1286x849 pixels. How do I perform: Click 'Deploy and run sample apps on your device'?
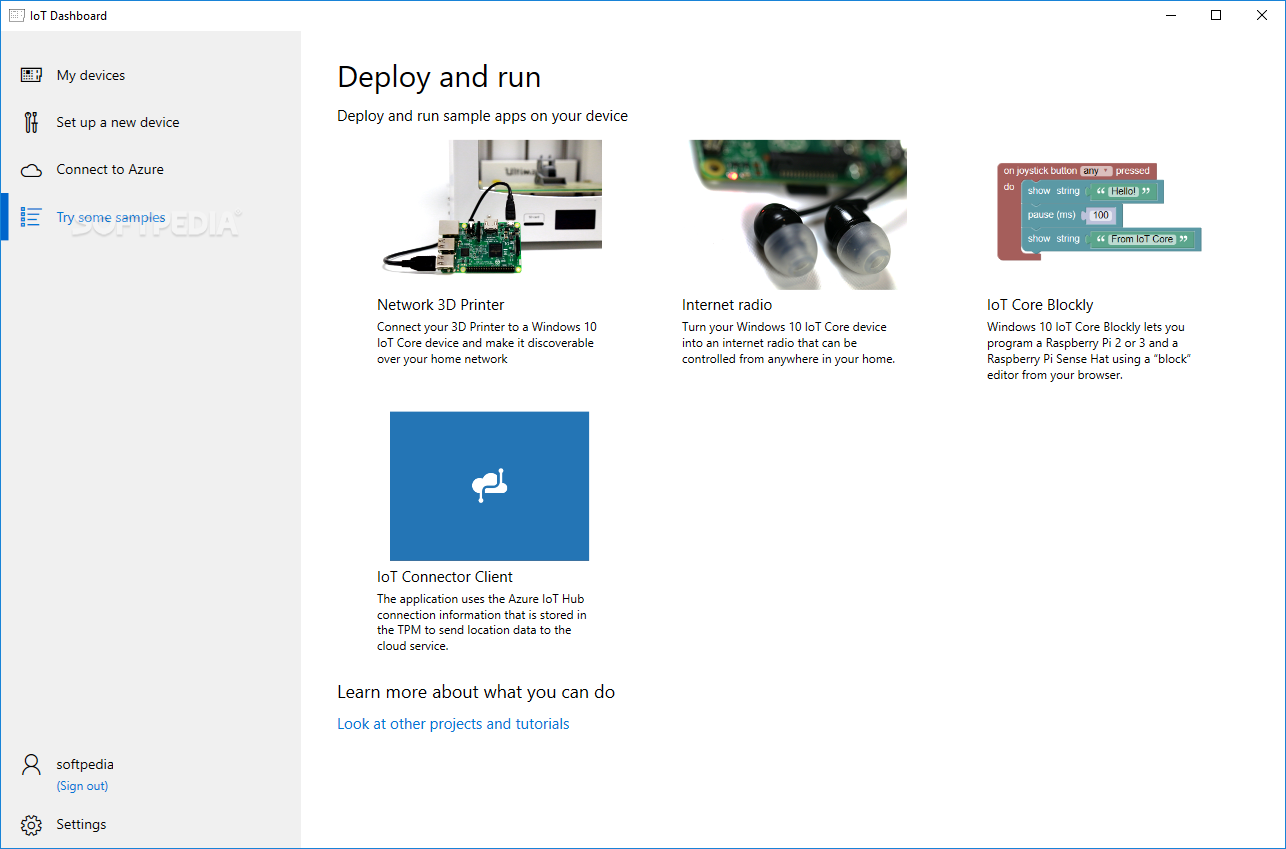[x=482, y=116]
